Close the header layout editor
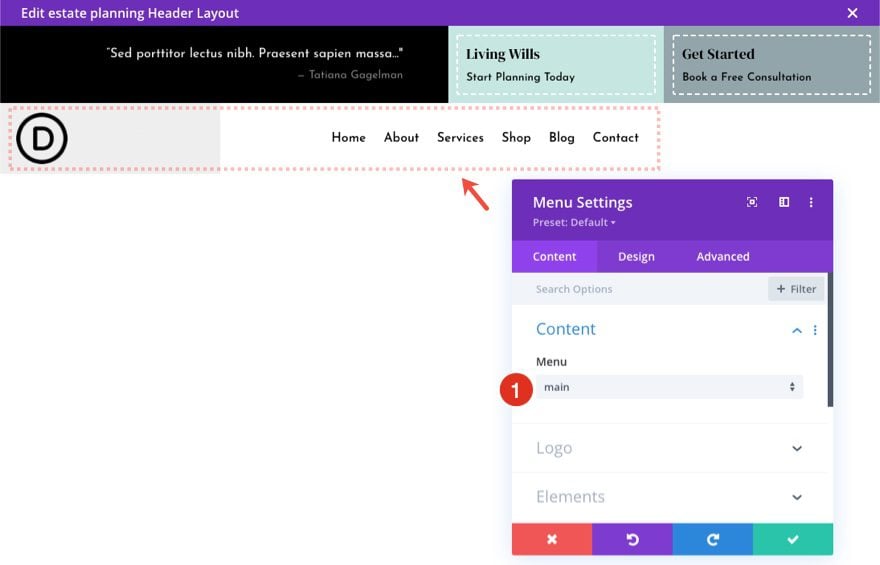Viewport: 880px width, 565px height. point(852,13)
